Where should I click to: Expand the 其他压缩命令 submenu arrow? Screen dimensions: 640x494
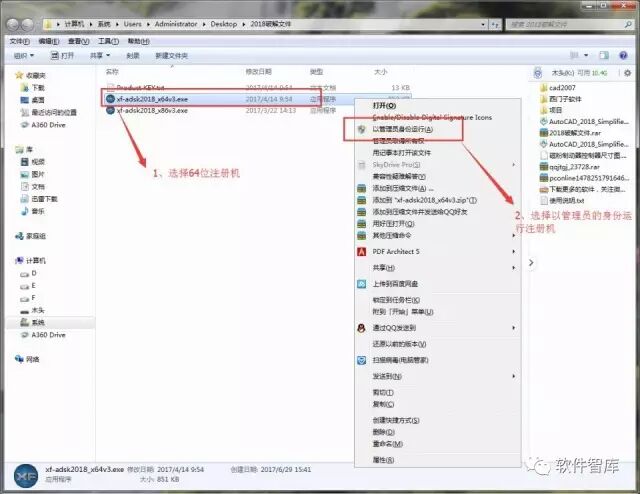click(513, 236)
